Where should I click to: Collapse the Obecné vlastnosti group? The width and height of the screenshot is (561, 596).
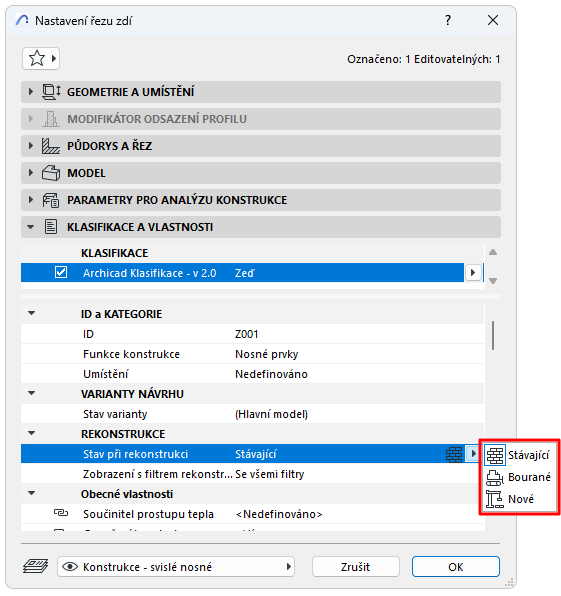point(32,493)
